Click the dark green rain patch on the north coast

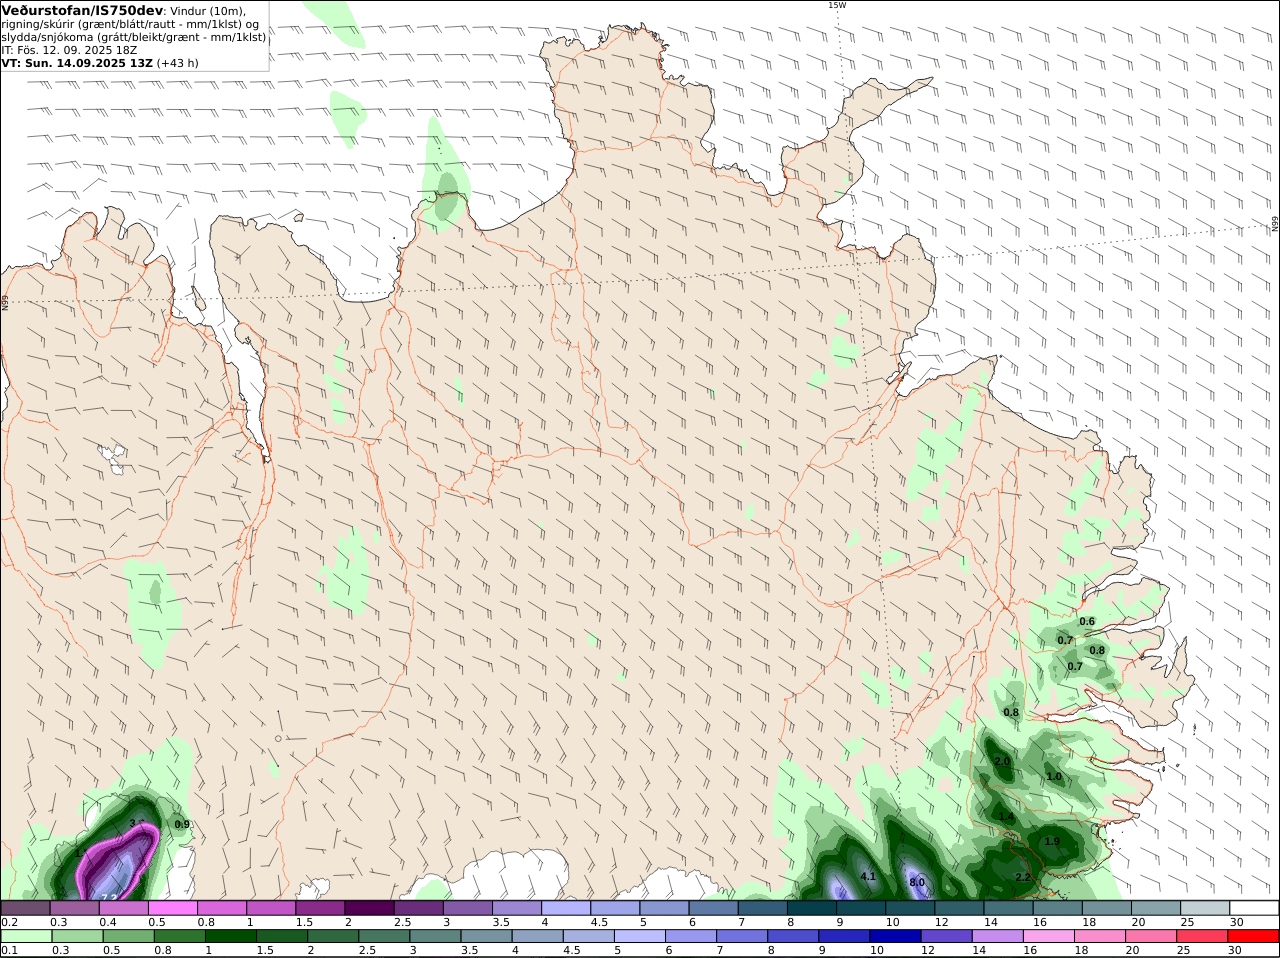tap(447, 195)
